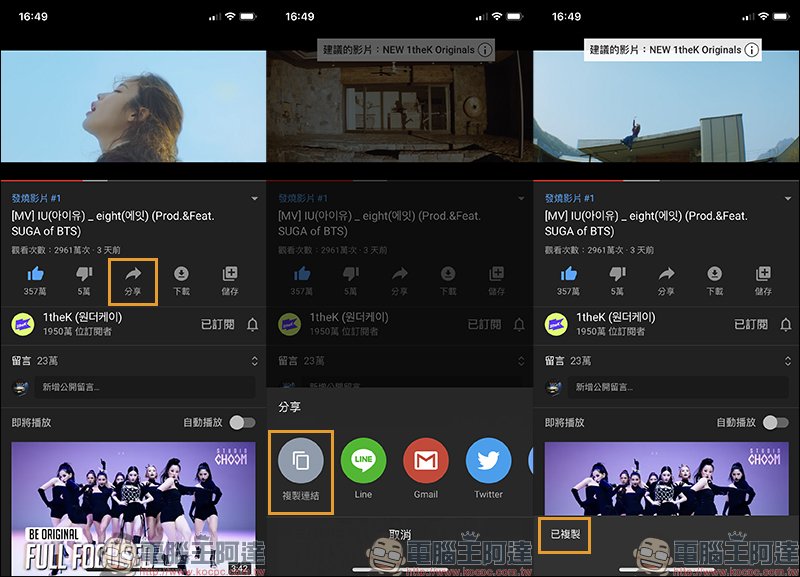Tap the dislike thumbs-down in right screen

click(617, 274)
